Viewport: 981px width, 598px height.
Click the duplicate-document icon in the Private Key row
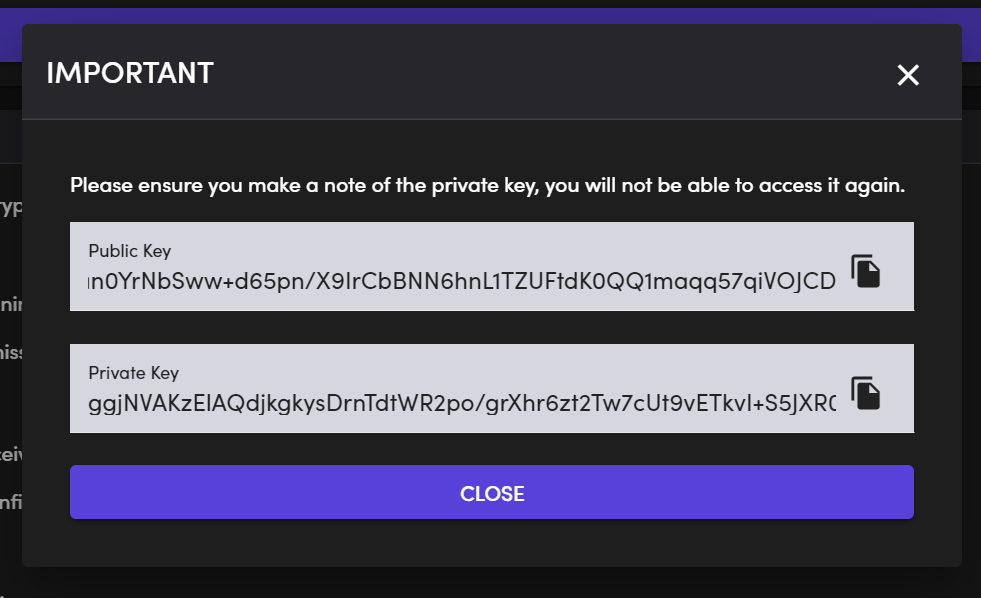tap(865, 392)
